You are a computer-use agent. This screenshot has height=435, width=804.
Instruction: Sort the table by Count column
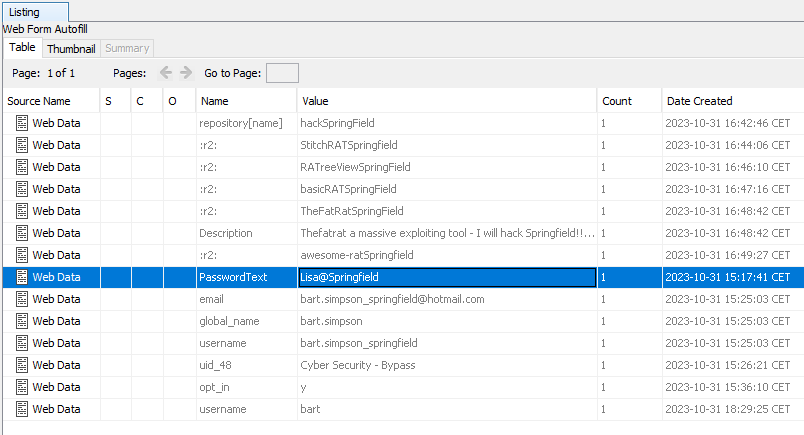pos(616,101)
